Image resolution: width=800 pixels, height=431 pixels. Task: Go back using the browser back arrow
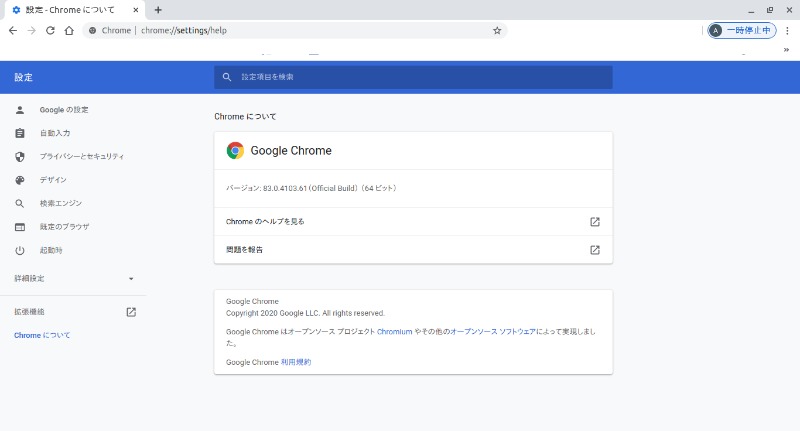pos(13,31)
